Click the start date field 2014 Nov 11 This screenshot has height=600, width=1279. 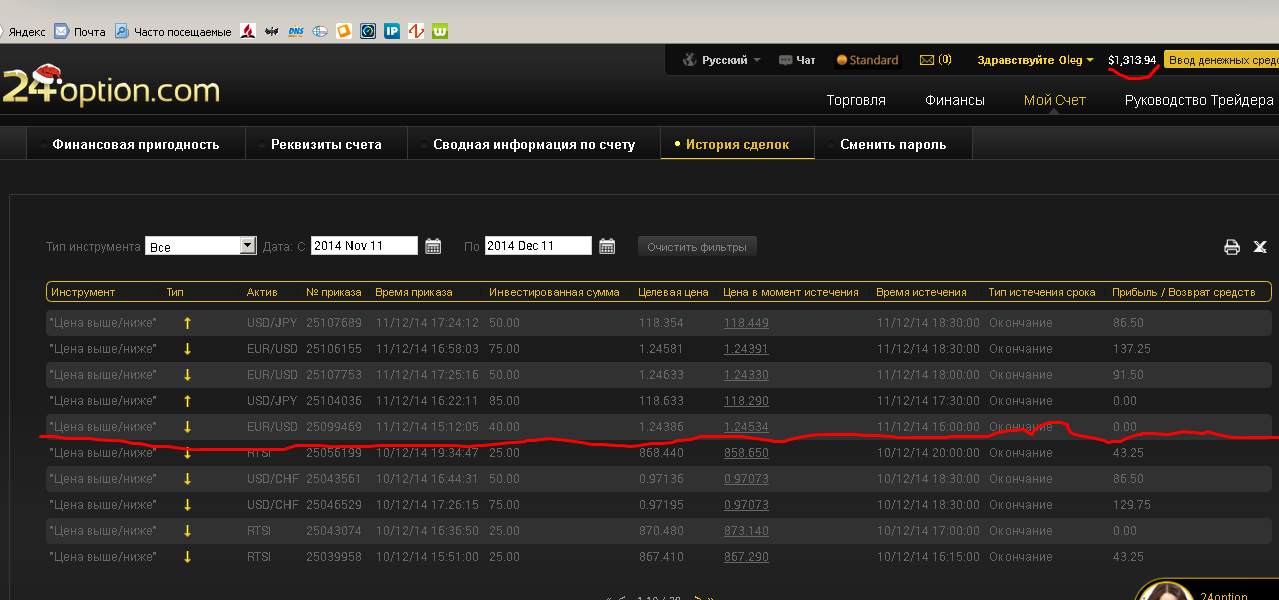pos(364,246)
